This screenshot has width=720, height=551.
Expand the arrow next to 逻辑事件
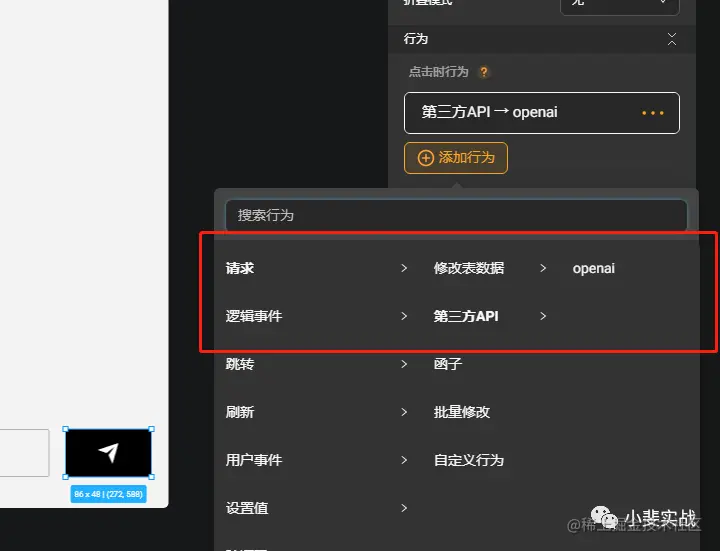pyautogui.click(x=404, y=316)
